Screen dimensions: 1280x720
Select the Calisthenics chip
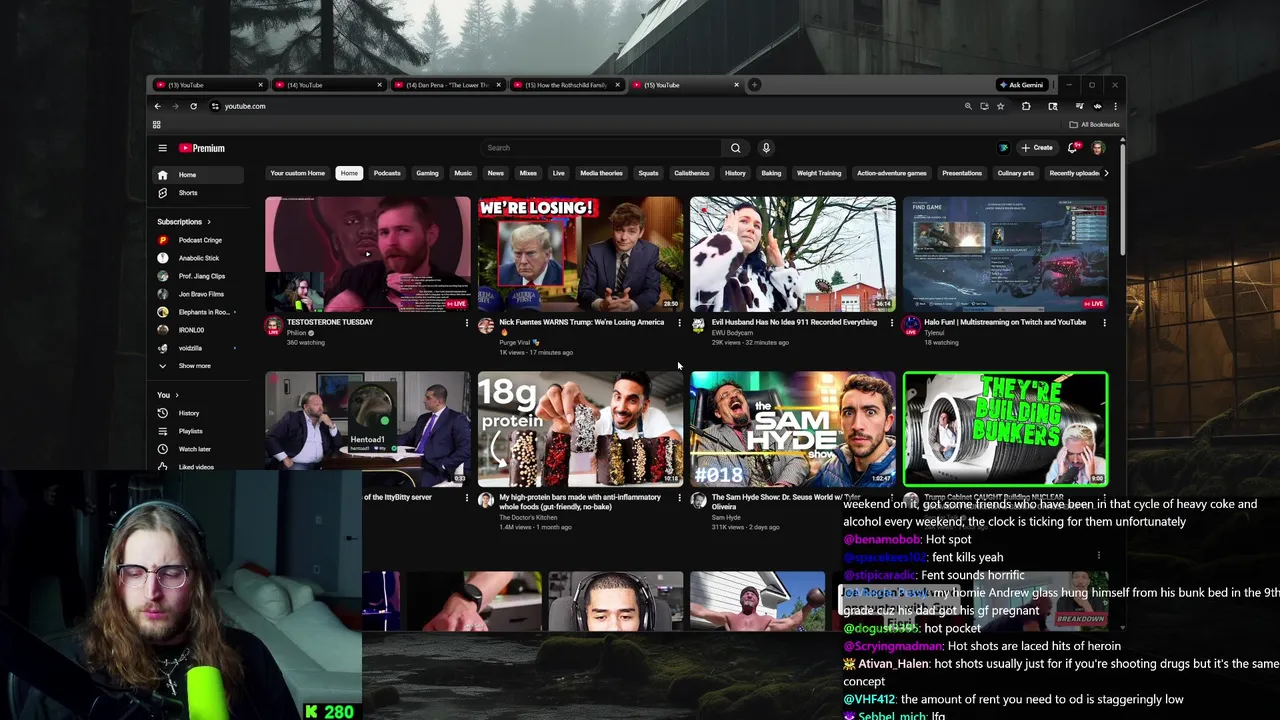692,173
